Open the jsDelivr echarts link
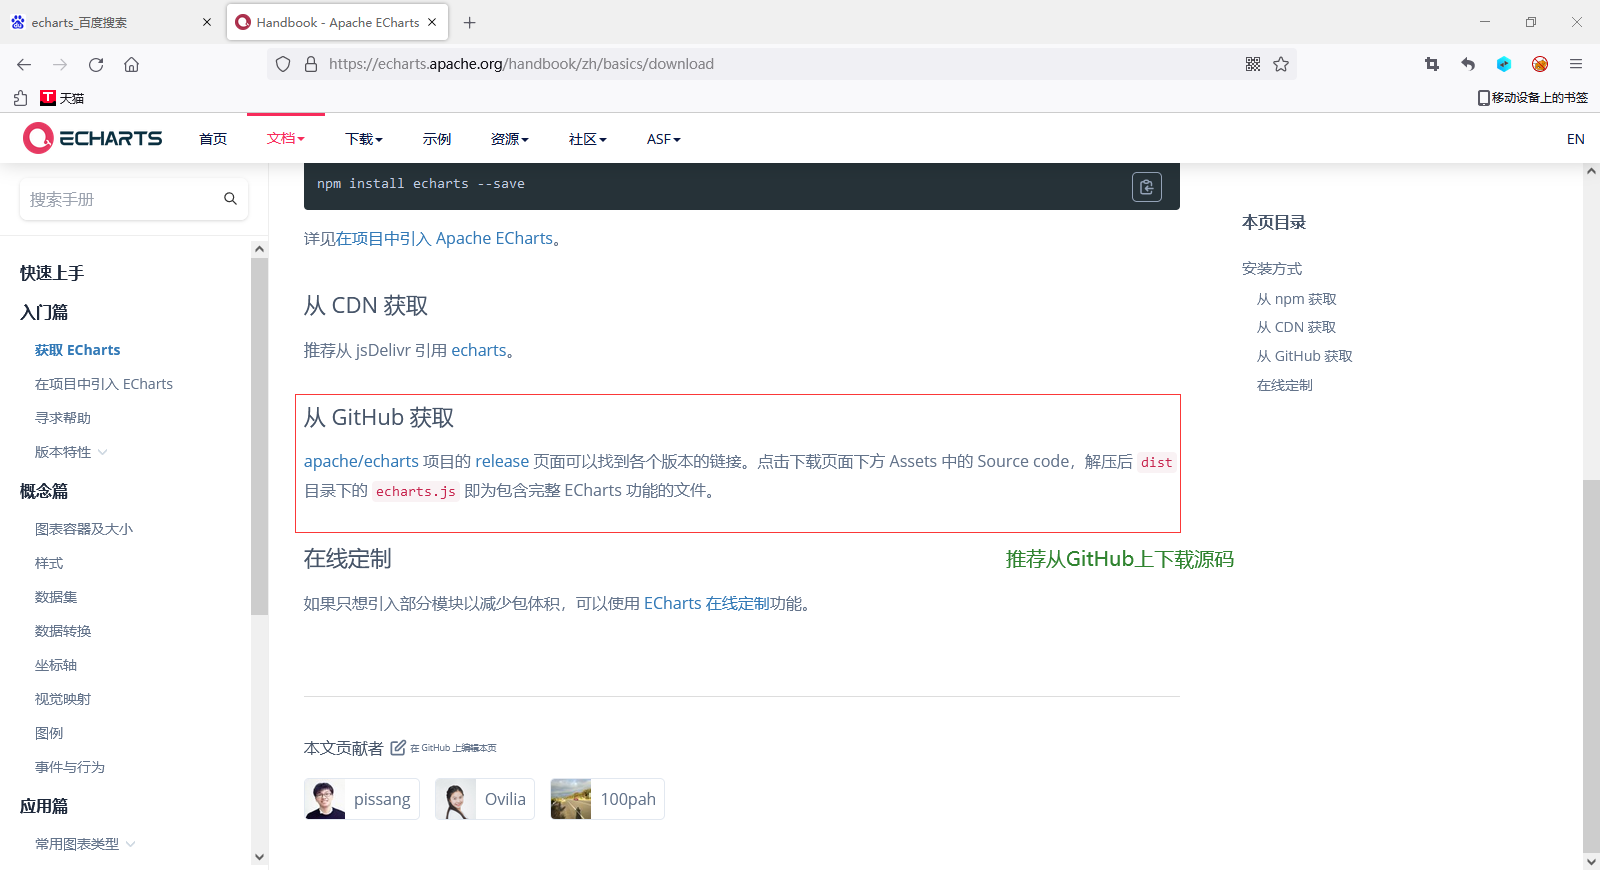The height and width of the screenshot is (870, 1600). click(x=479, y=350)
